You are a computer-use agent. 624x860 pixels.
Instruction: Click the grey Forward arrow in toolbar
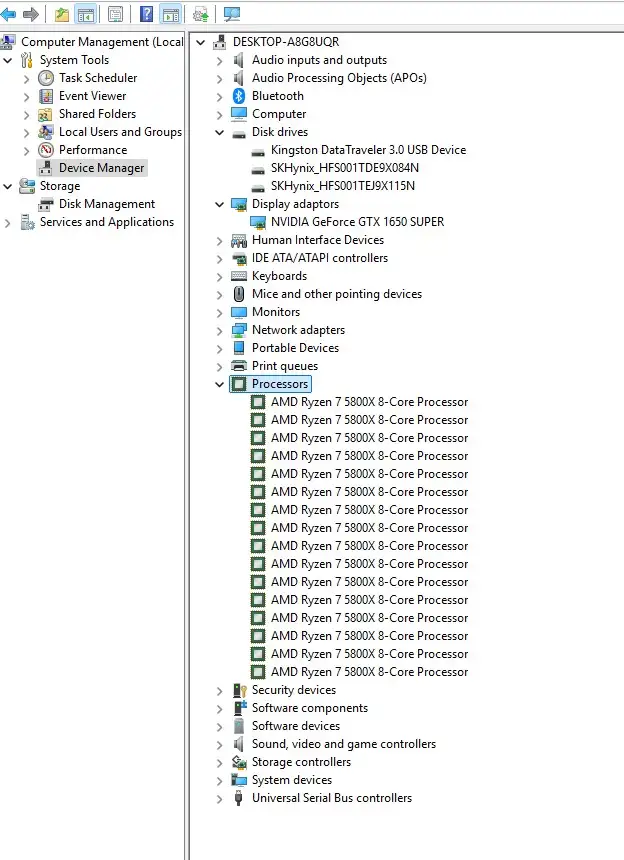click(31, 14)
